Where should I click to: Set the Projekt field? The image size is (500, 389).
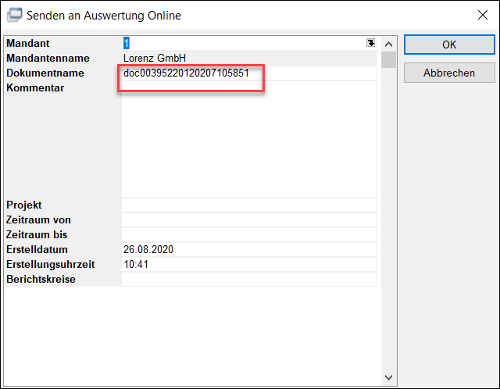(x=249, y=205)
